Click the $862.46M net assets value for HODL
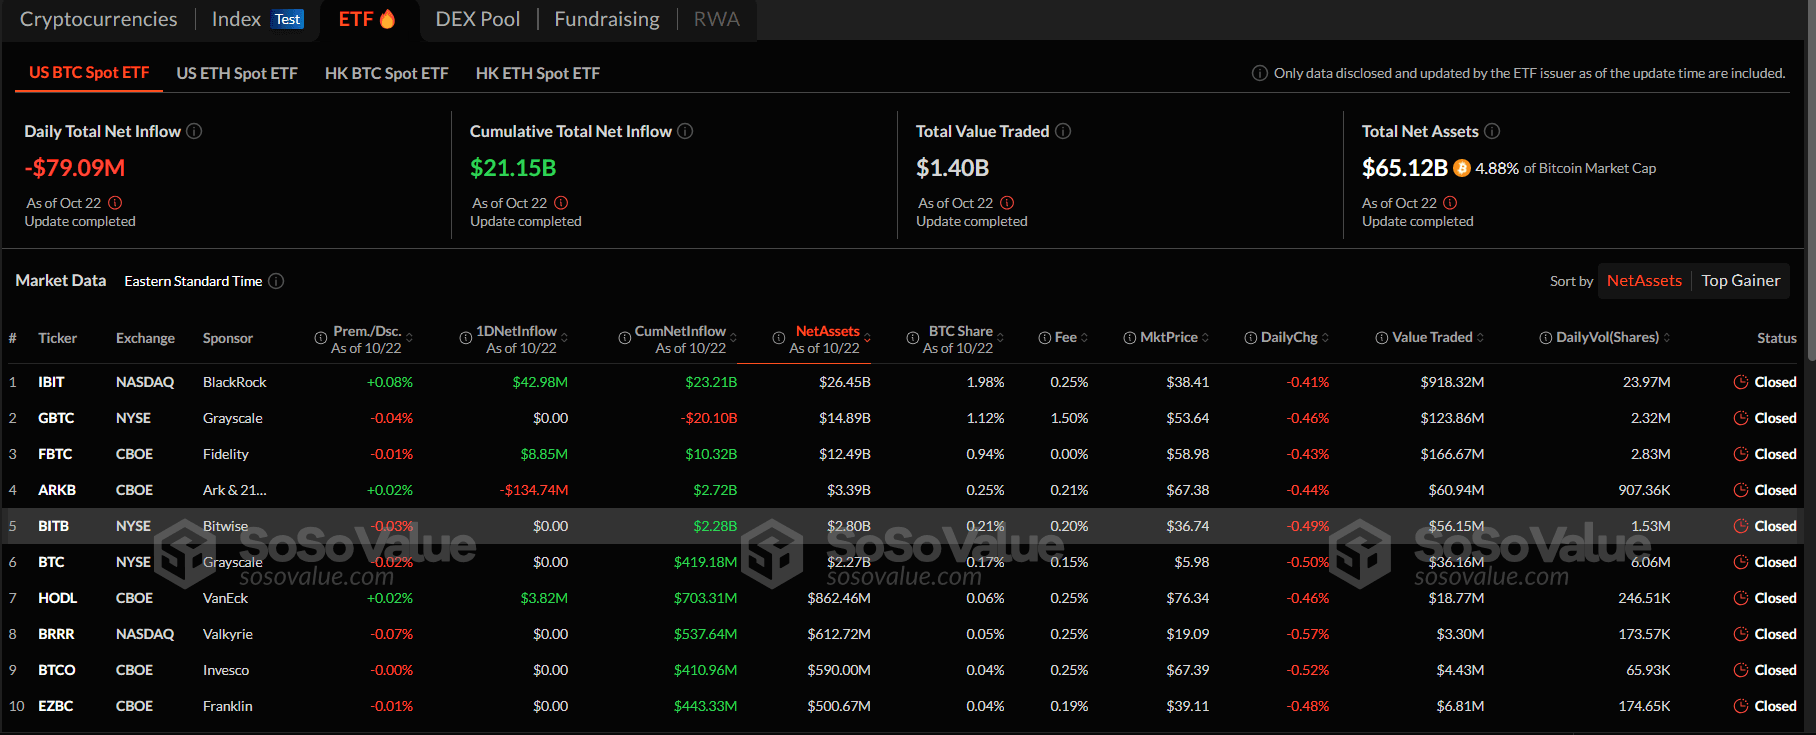This screenshot has width=1816, height=735. 839,598
